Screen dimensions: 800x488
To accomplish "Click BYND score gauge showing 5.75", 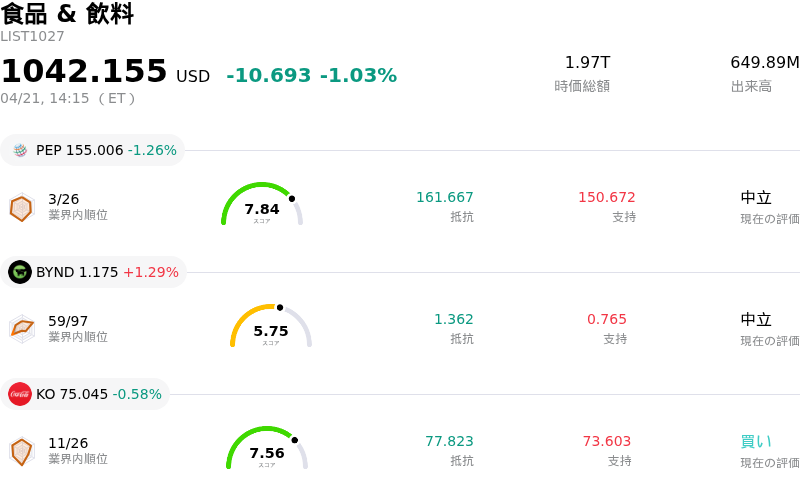I will click(x=271, y=327).
